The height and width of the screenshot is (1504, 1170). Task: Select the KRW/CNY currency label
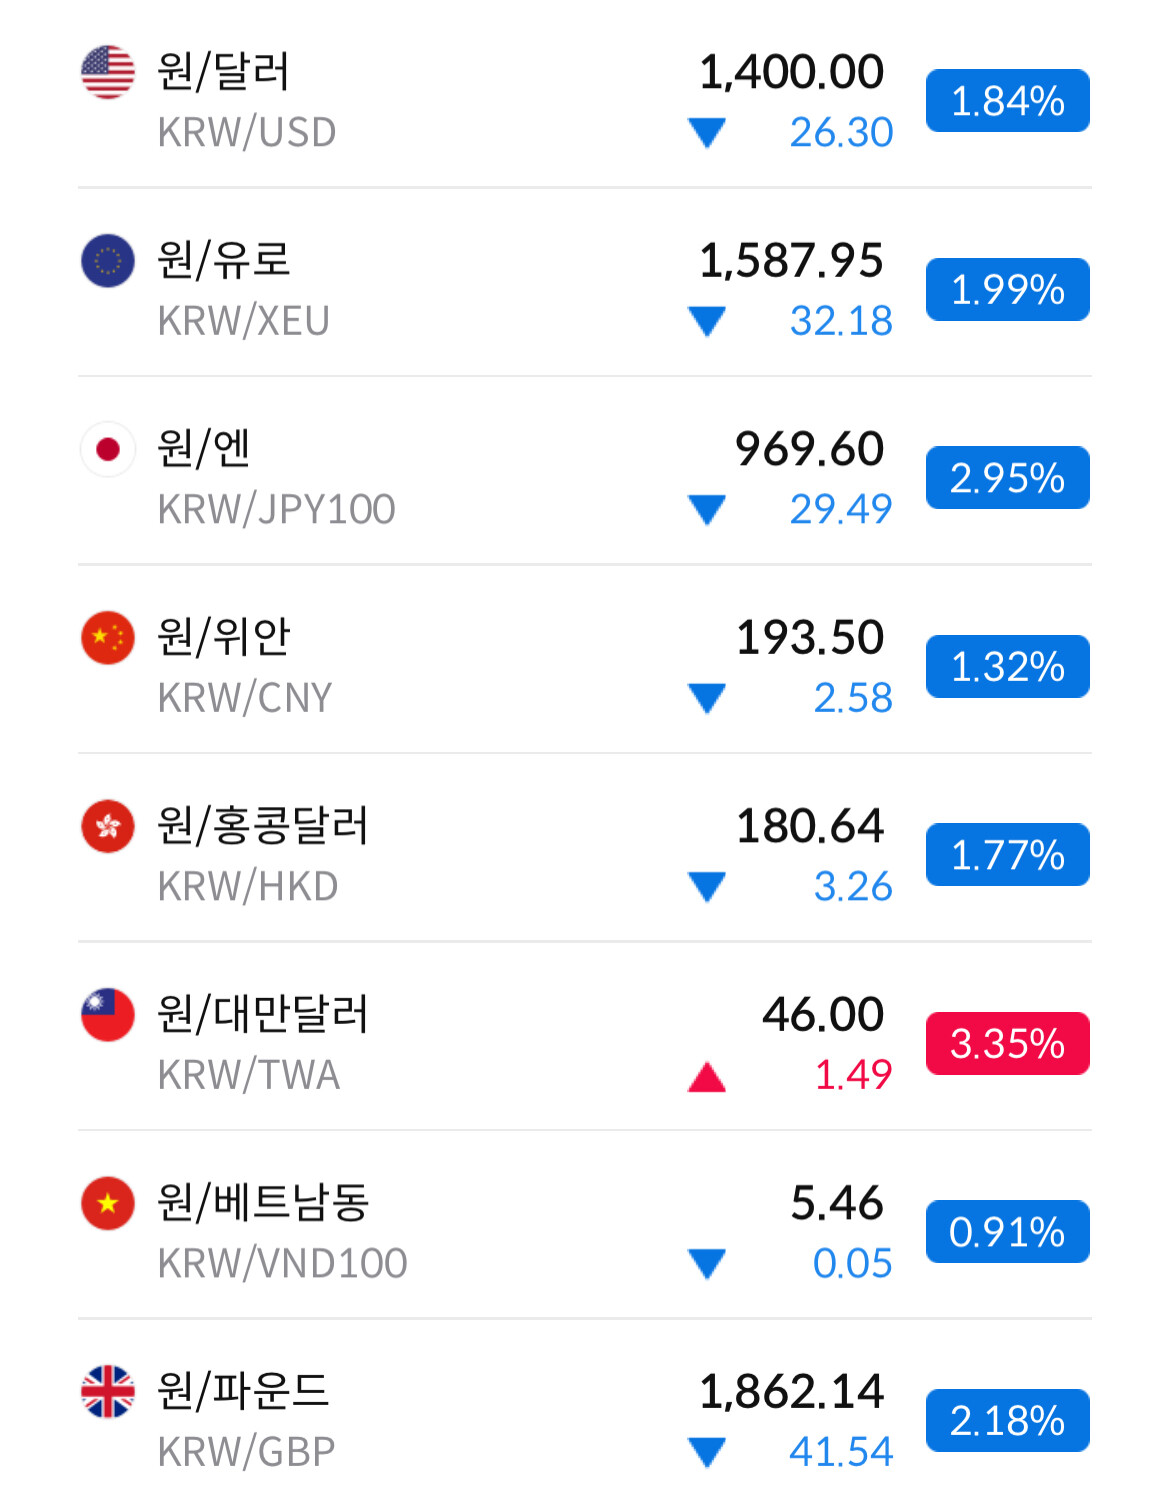(x=245, y=698)
